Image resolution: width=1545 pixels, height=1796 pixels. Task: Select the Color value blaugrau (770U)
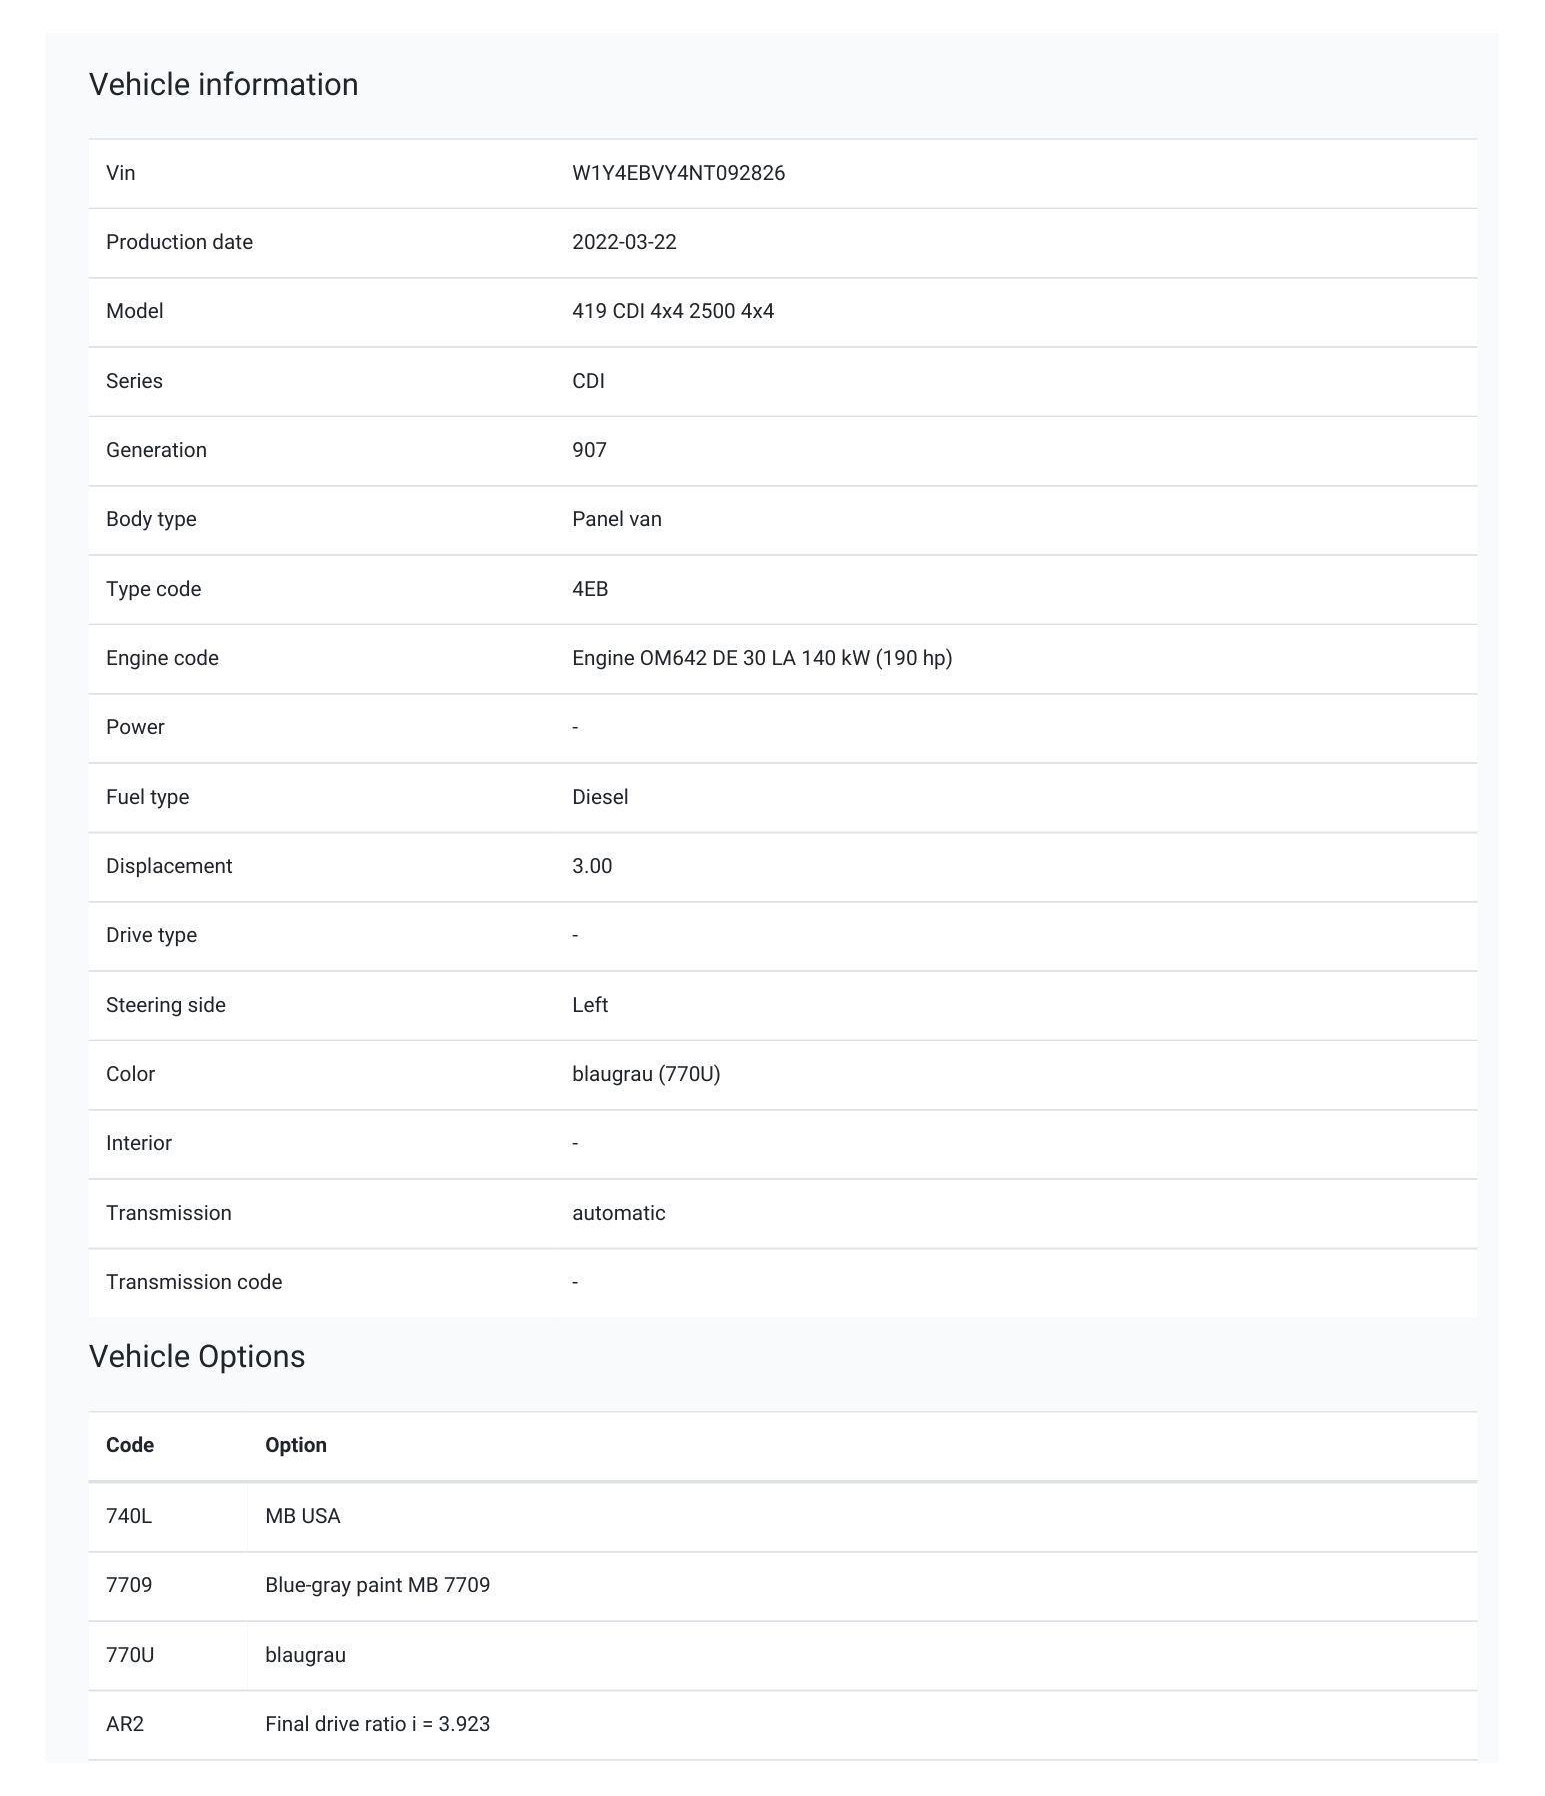(x=646, y=1074)
